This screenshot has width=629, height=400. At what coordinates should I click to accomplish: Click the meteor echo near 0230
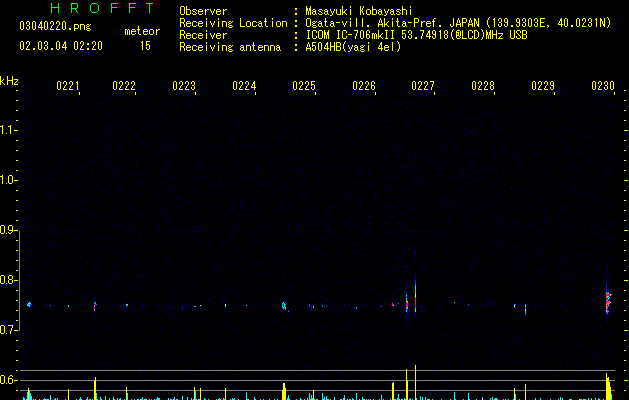608,301
